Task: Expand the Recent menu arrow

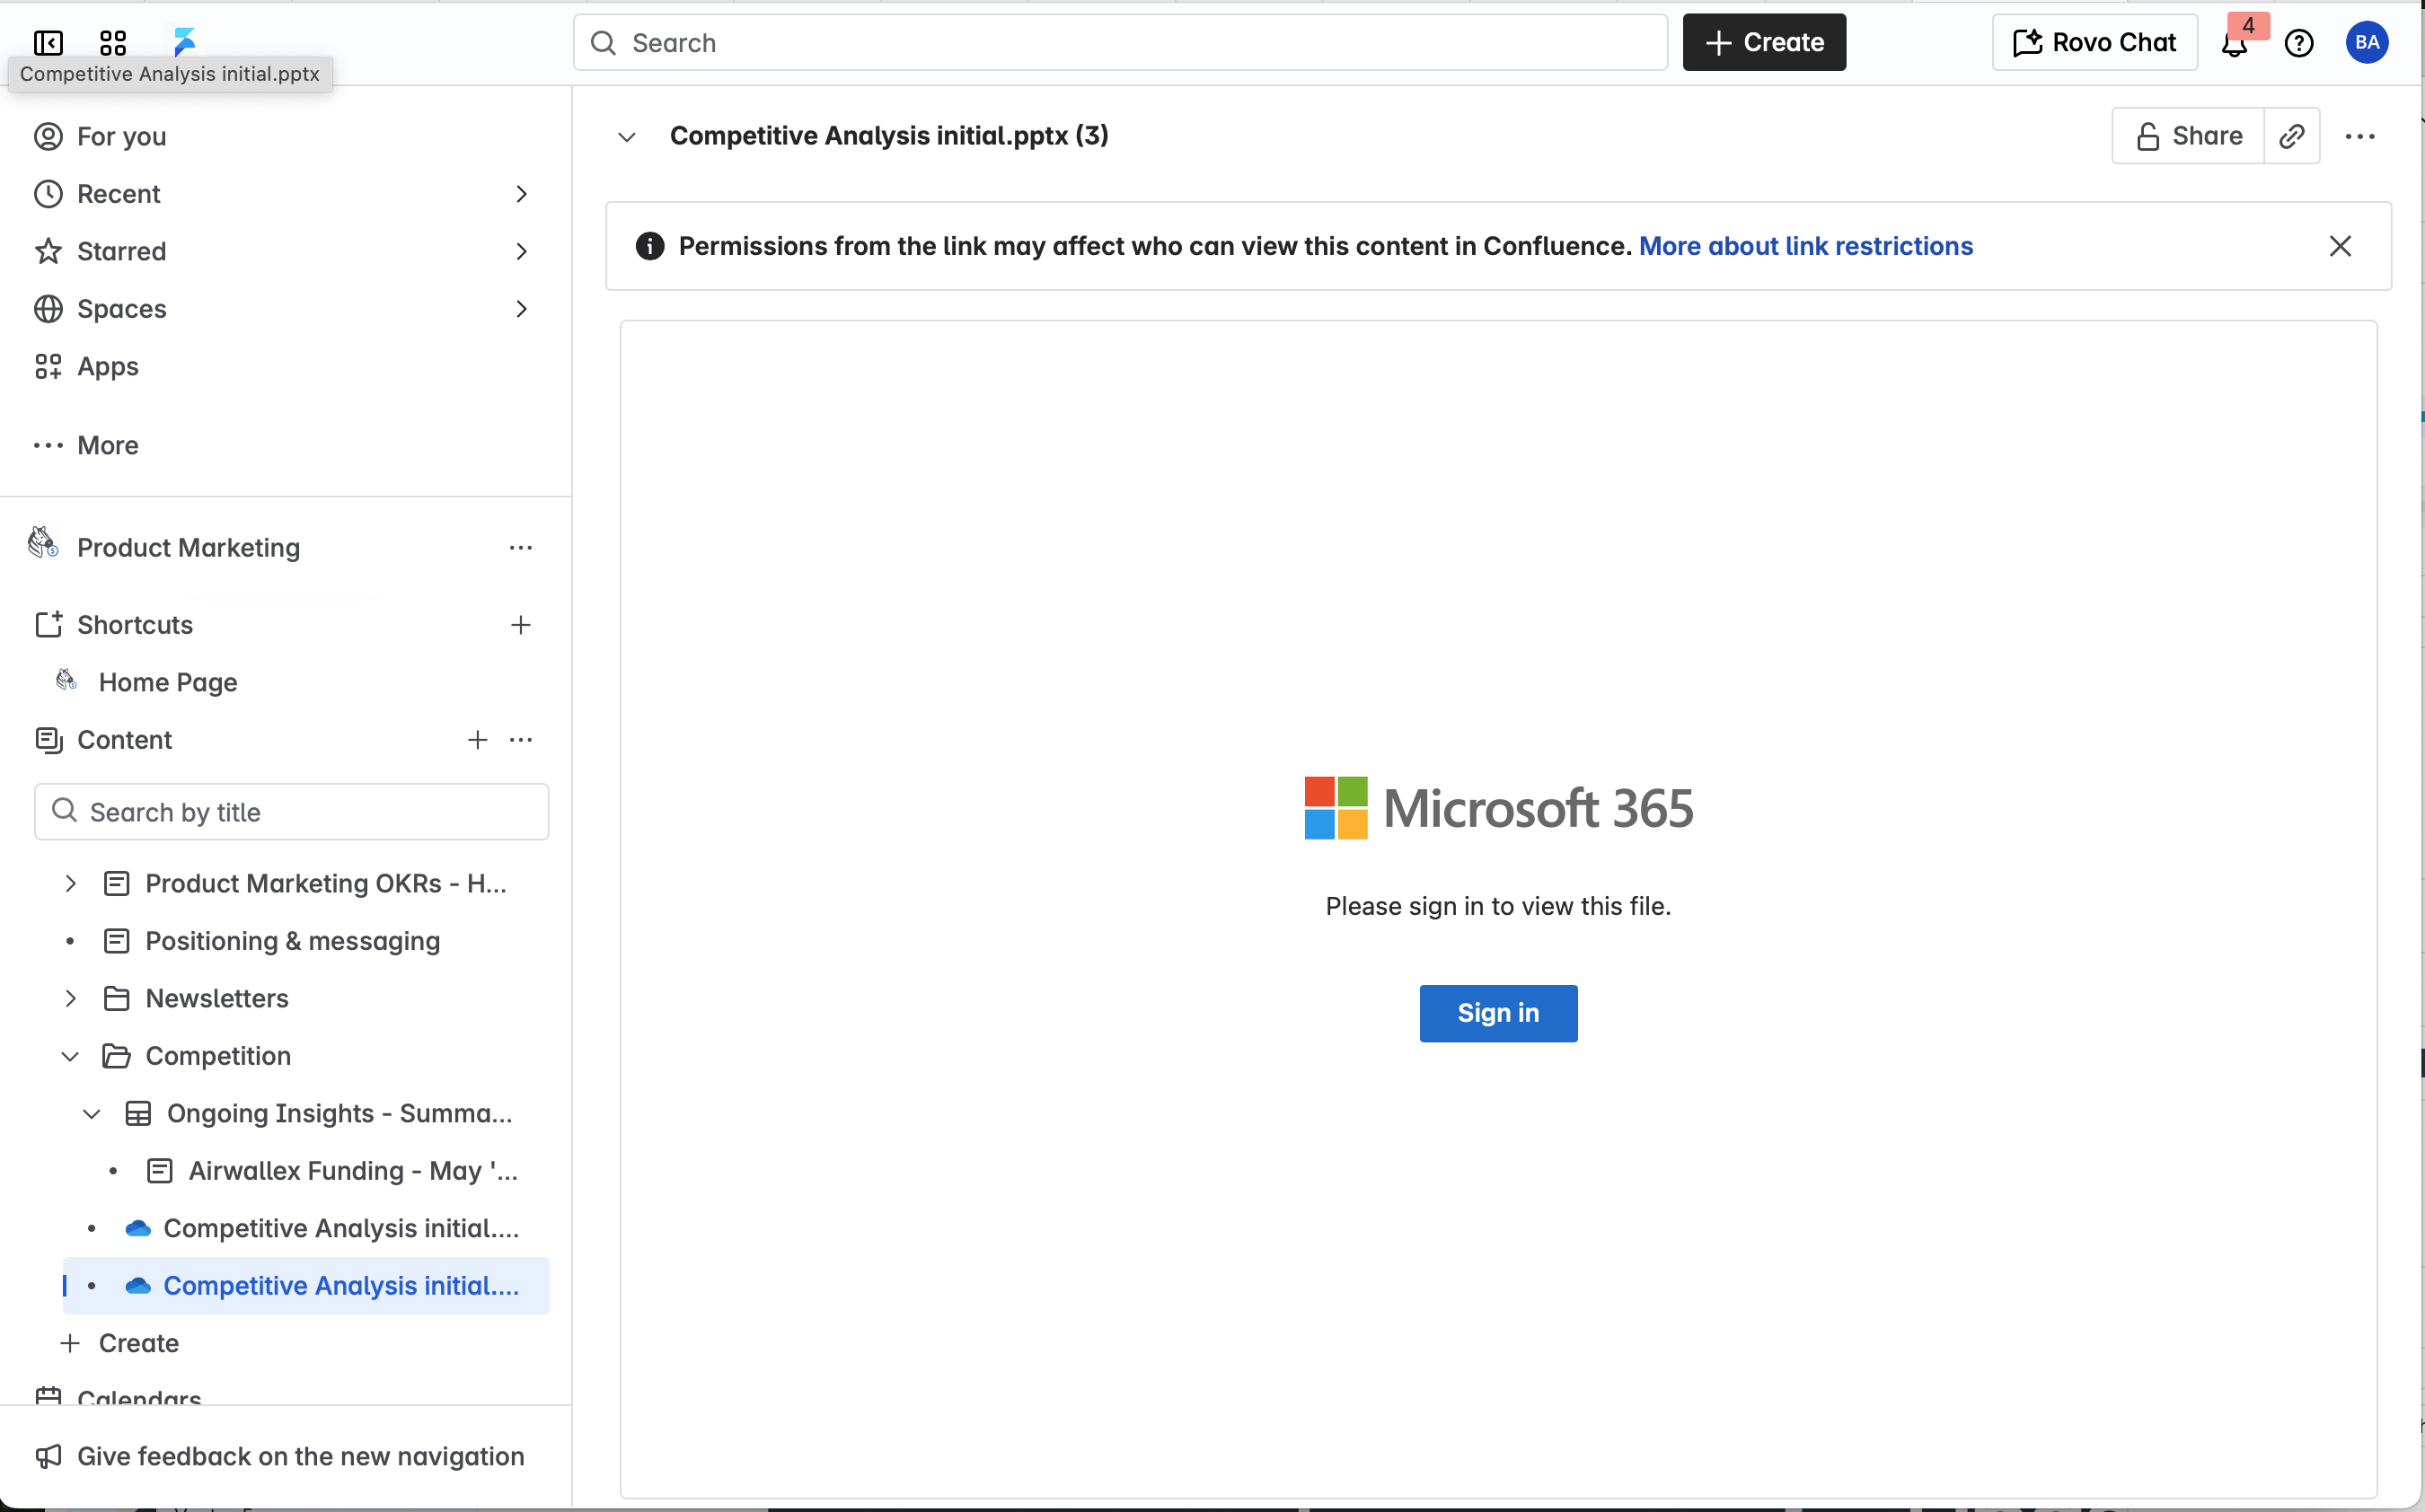Action: tap(521, 194)
